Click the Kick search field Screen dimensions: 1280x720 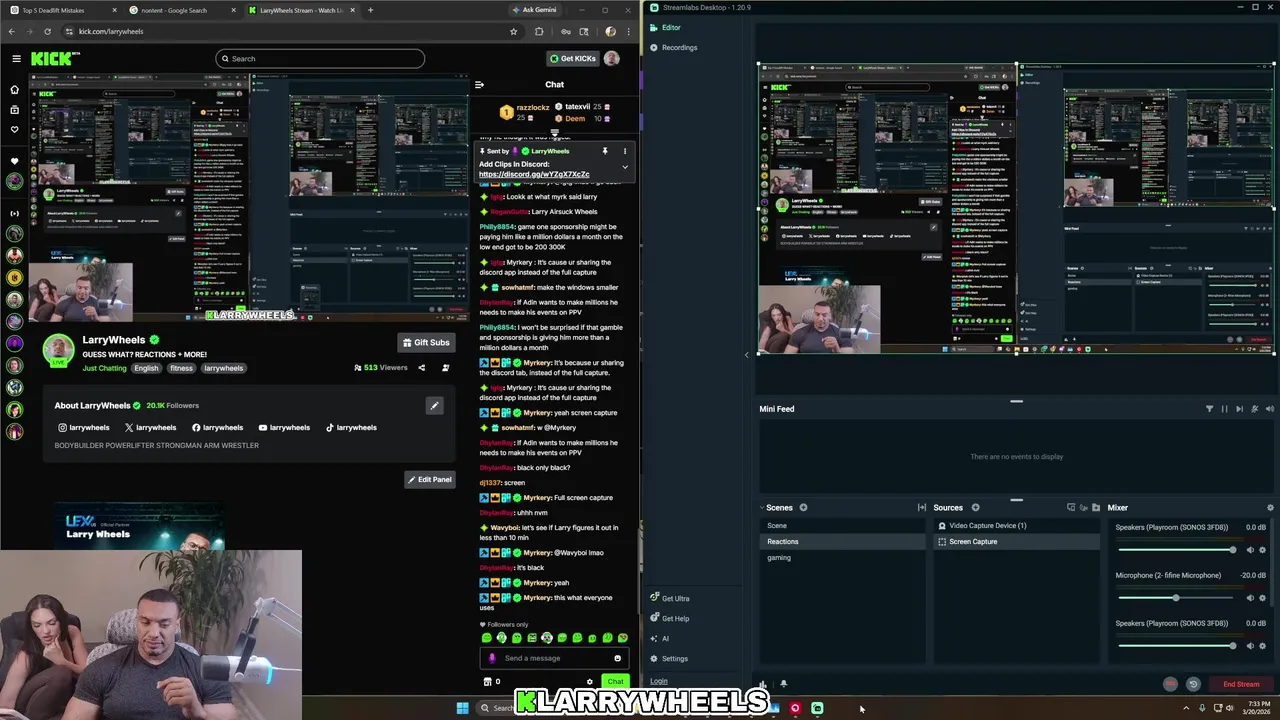point(320,59)
